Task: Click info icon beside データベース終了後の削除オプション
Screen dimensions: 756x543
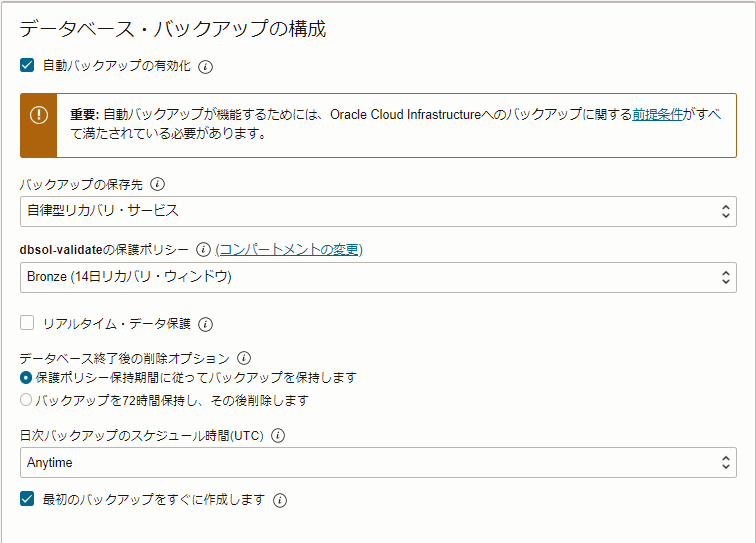Action: tap(244, 358)
